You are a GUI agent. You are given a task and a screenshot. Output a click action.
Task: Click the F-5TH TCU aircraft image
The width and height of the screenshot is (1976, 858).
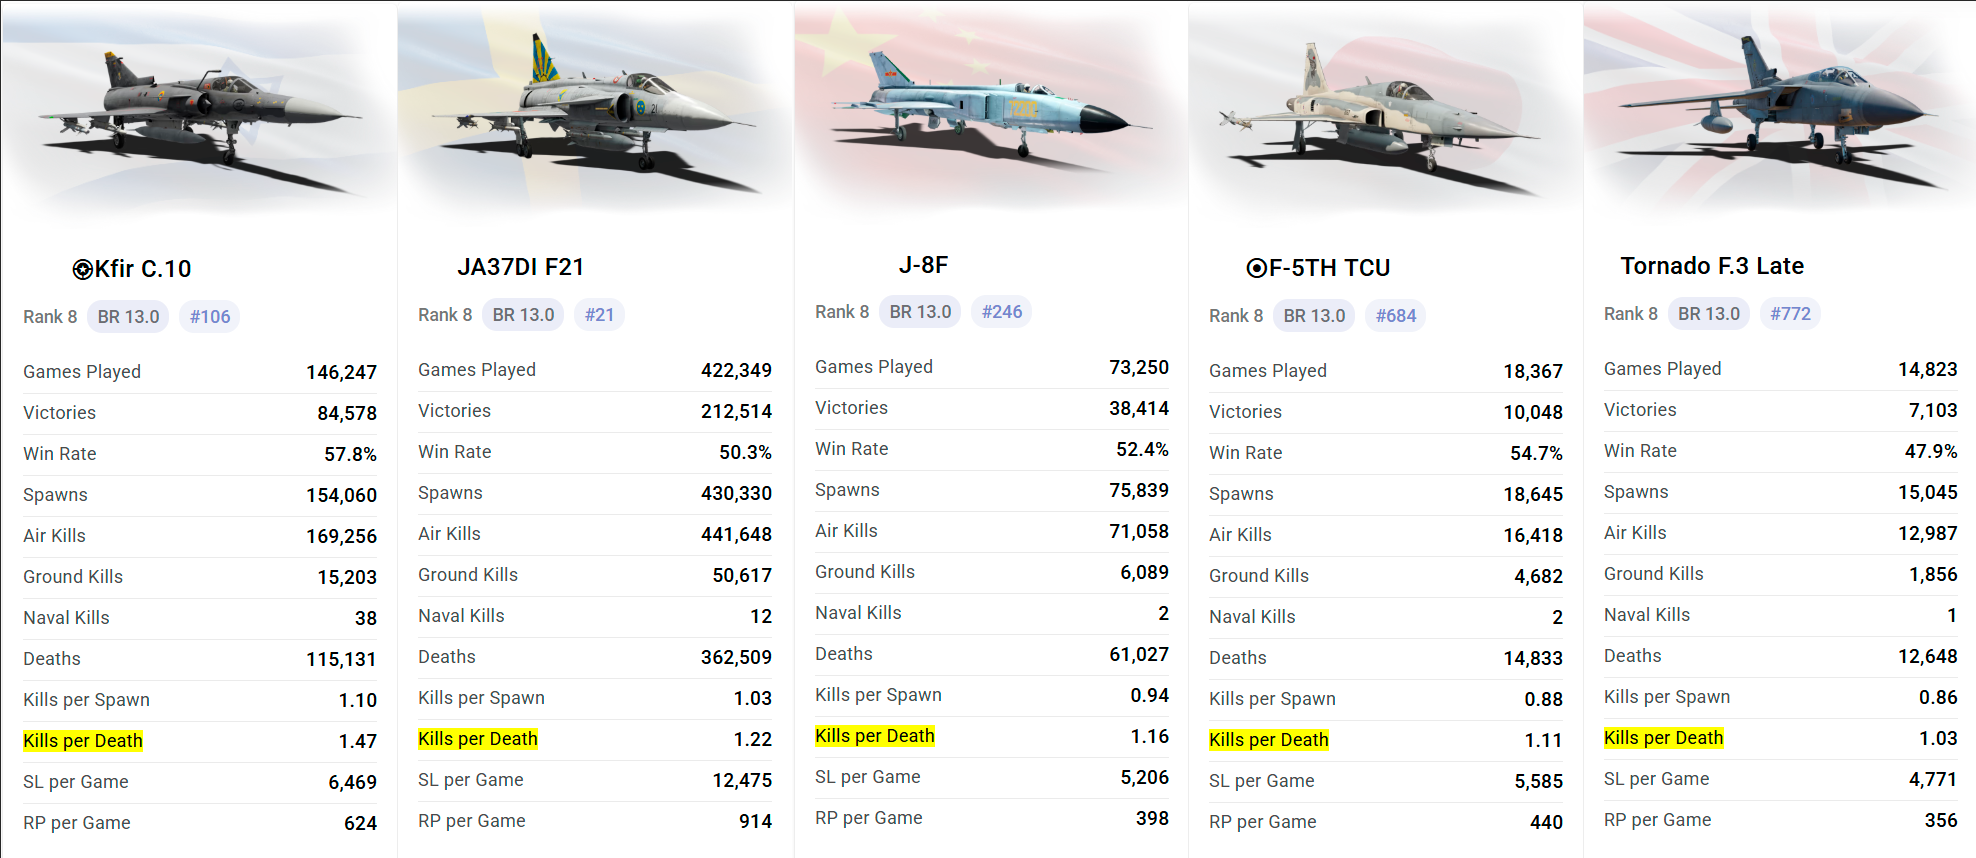click(1385, 110)
